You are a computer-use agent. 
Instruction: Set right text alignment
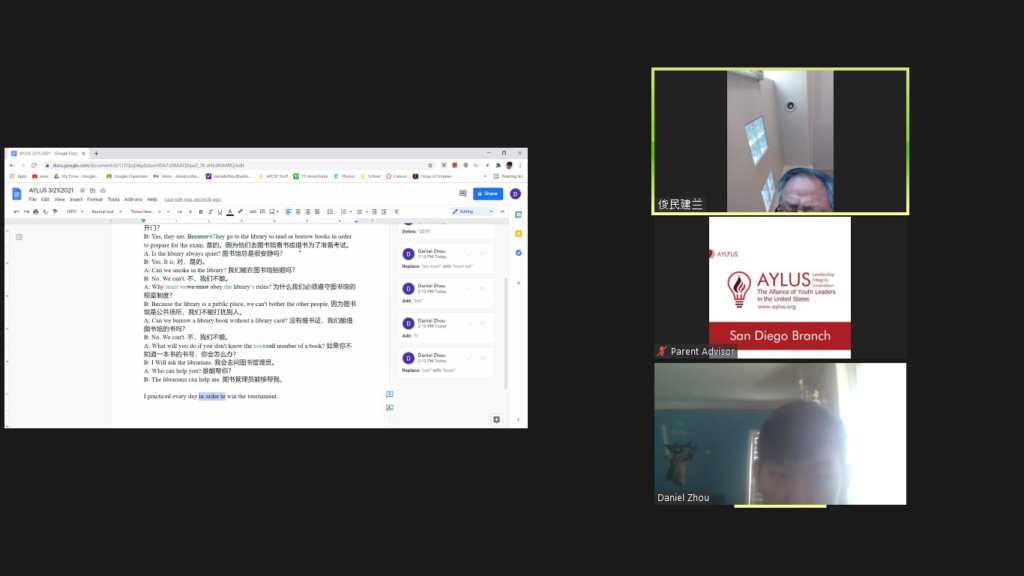[x=308, y=212]
